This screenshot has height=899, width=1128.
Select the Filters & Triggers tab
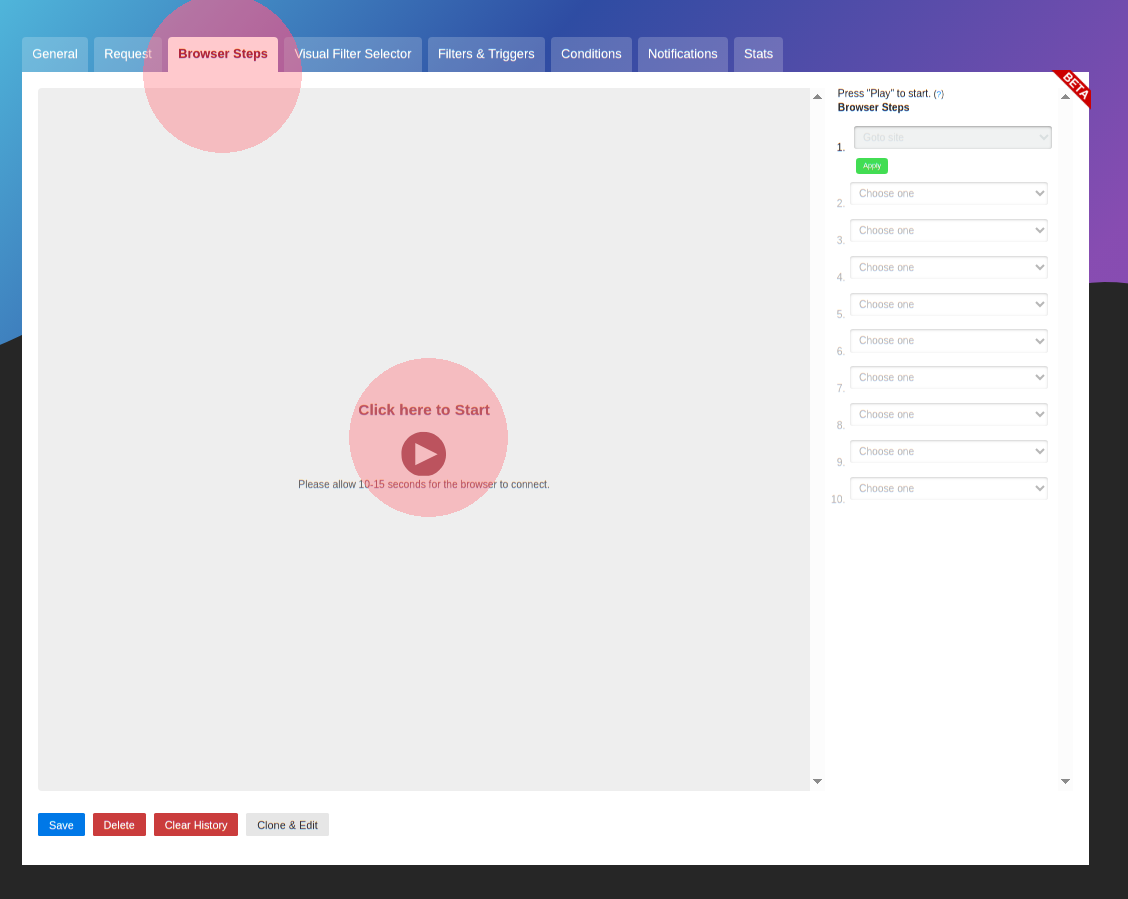[486, 54]
